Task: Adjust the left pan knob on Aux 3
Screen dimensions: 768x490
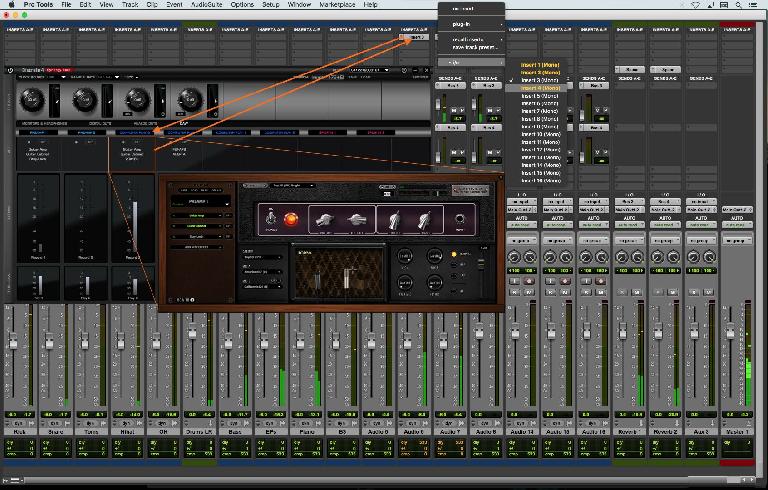Action: click(x=694, y=257)
